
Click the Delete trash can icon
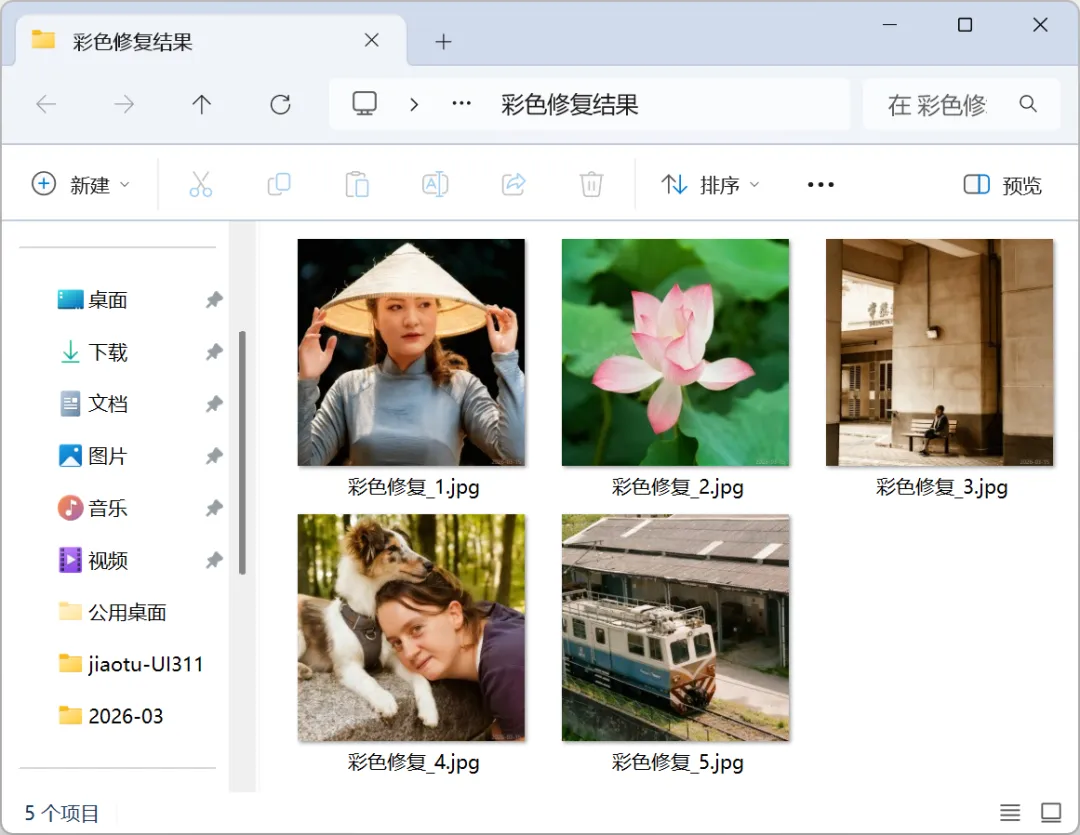tap(592, 185)
